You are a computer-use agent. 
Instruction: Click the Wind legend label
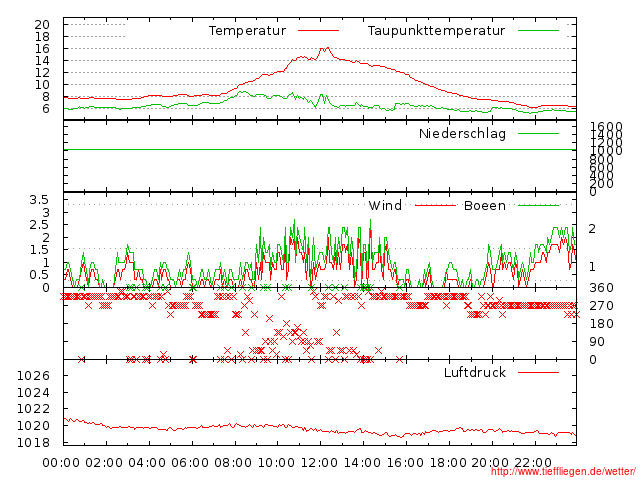tap(385, 205)
